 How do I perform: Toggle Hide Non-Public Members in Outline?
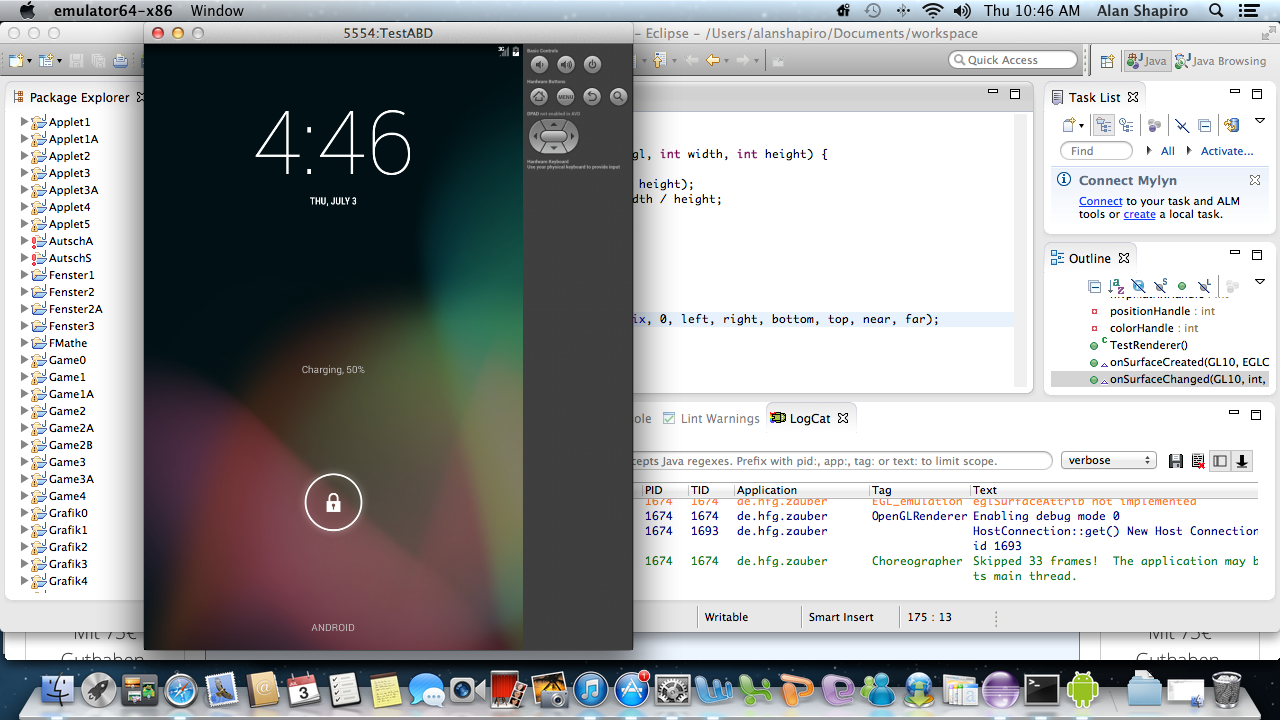(1182, 286)
